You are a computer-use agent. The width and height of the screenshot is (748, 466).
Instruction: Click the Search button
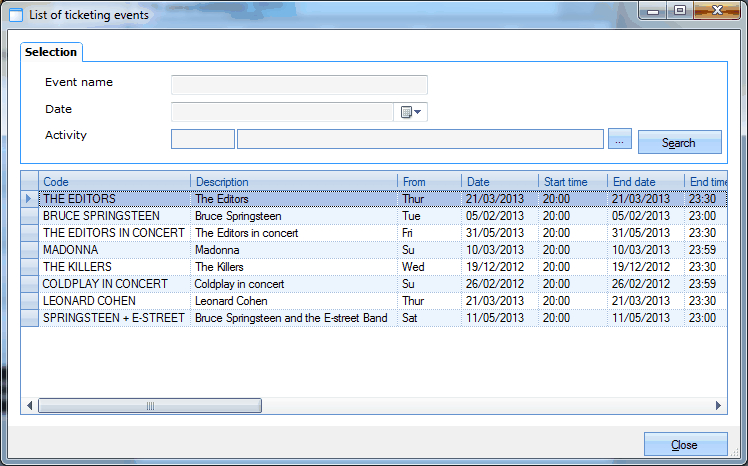point(679,142)
